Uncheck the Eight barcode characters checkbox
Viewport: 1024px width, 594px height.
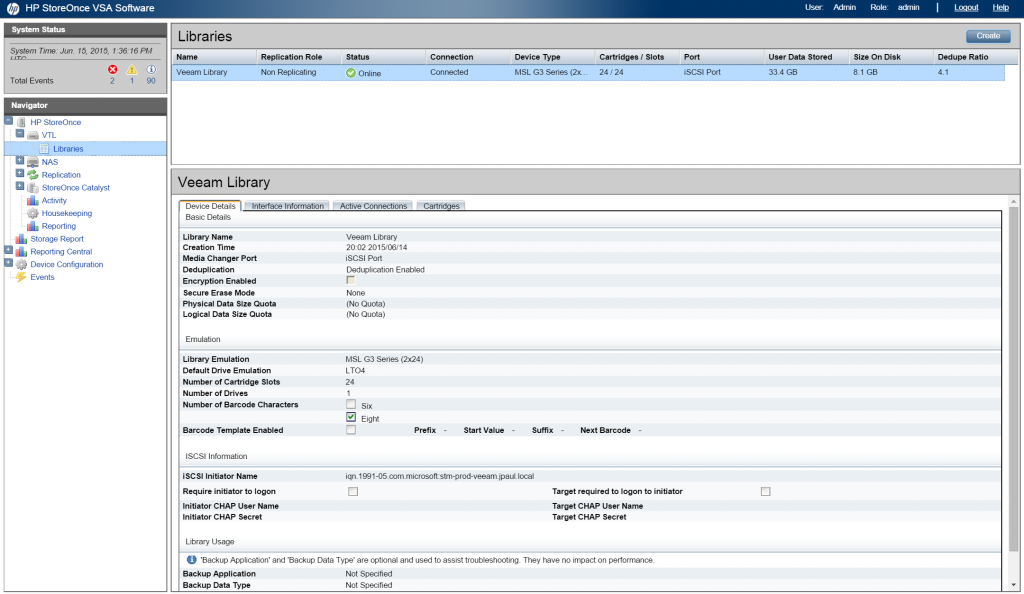[351, 417]
